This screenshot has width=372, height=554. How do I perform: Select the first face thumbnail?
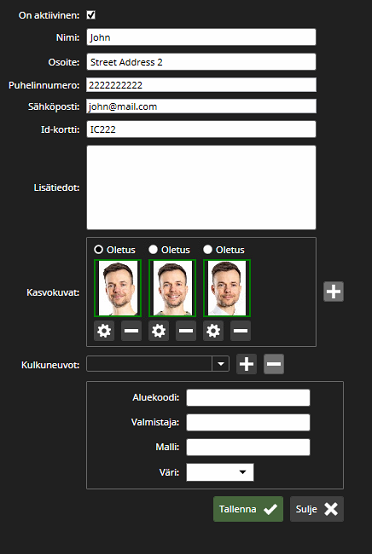(x=118, y=288)
